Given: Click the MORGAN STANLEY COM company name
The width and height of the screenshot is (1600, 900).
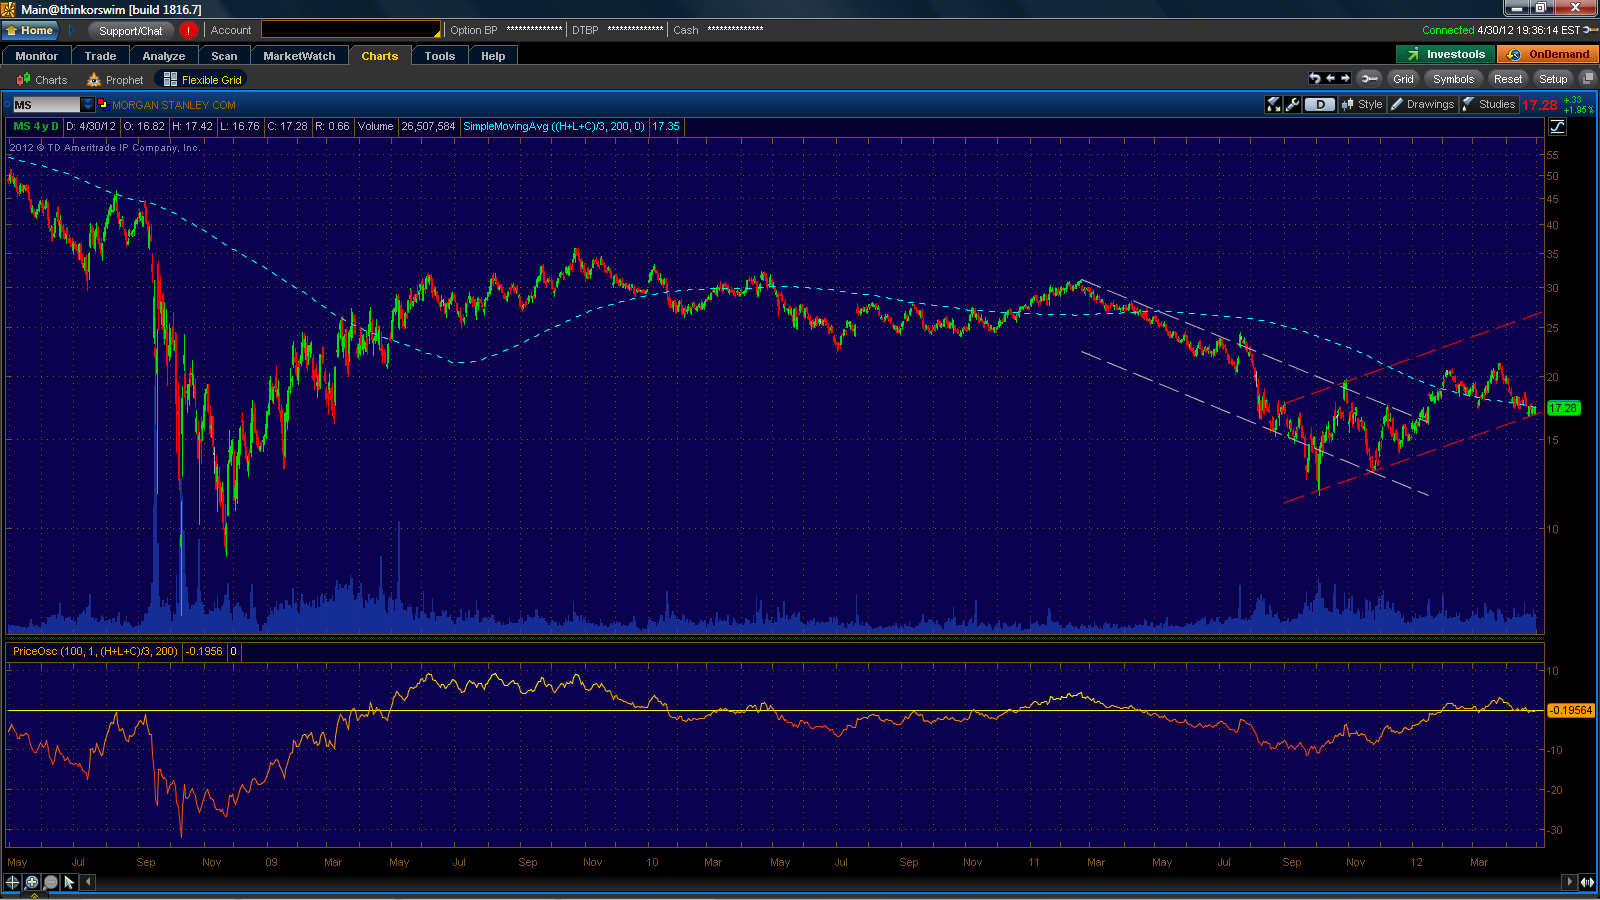Looking at the screenshot, I should click(174, 105).
